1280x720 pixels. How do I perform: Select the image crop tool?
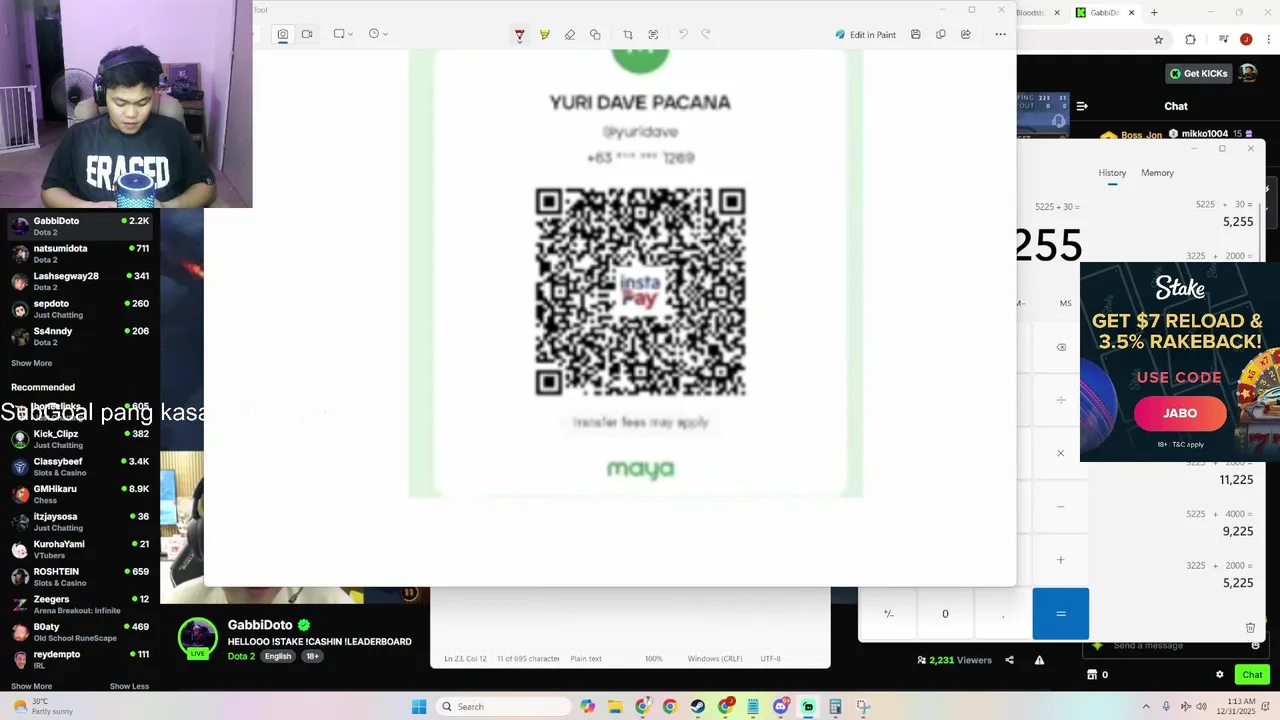click(x=628, y=35)
